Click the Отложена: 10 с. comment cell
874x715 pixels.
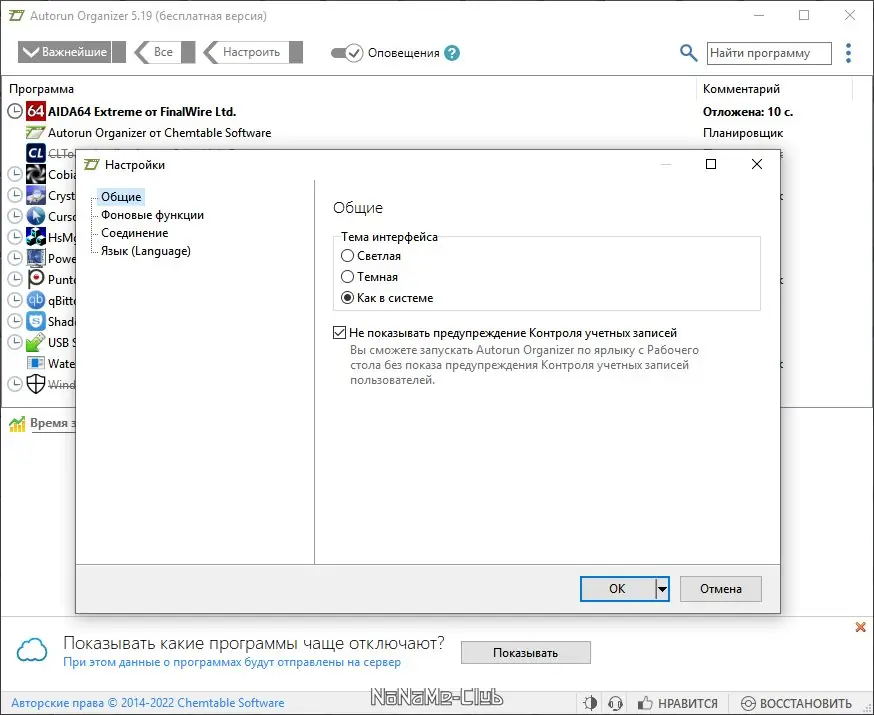[x=747, y=111]
